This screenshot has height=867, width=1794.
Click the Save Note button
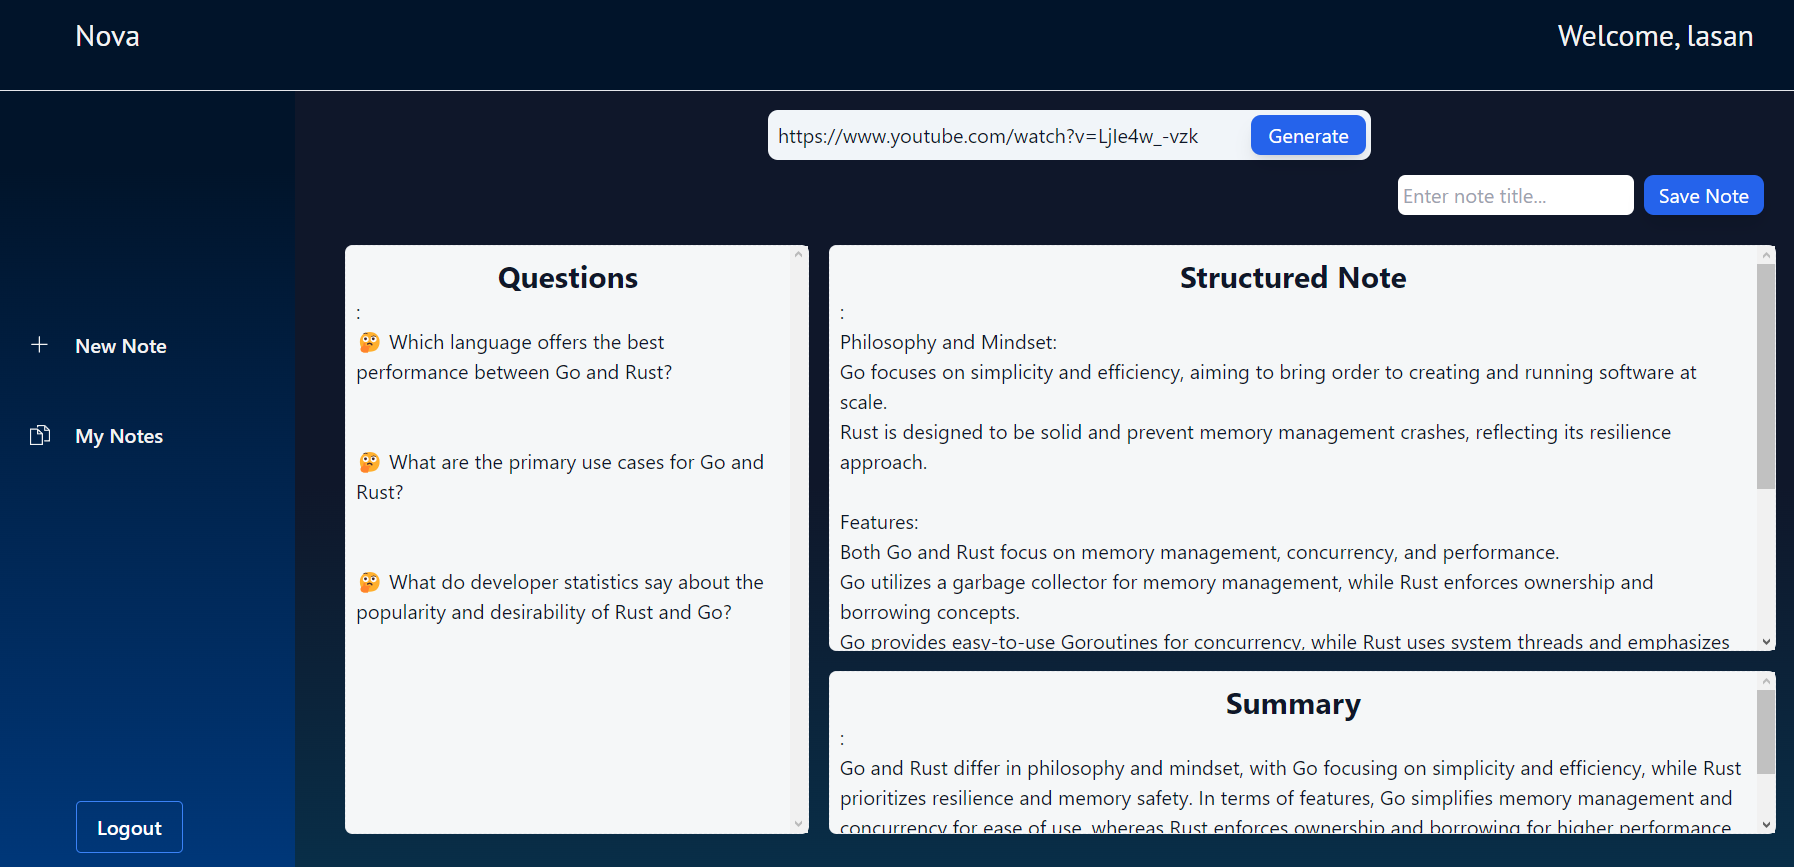[1703, 196]
